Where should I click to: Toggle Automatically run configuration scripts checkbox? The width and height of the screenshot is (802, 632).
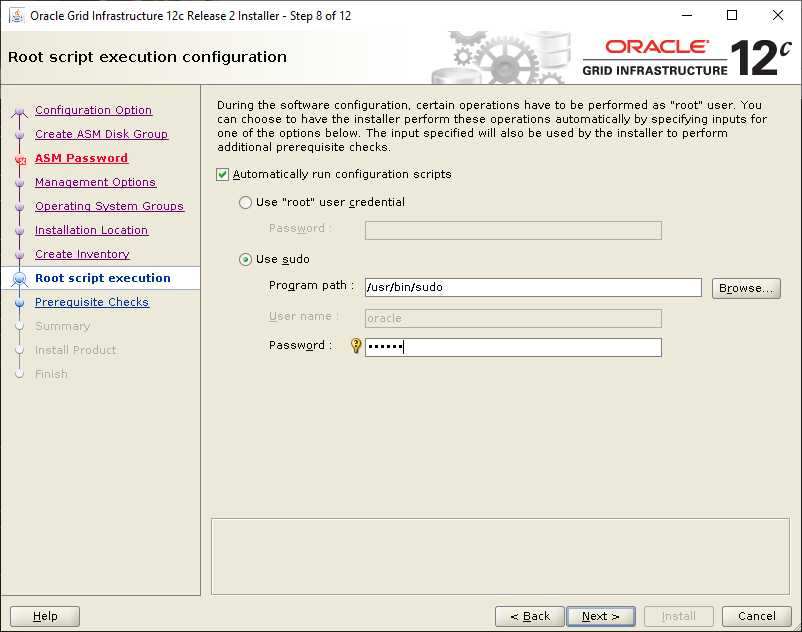pos(222,174)
